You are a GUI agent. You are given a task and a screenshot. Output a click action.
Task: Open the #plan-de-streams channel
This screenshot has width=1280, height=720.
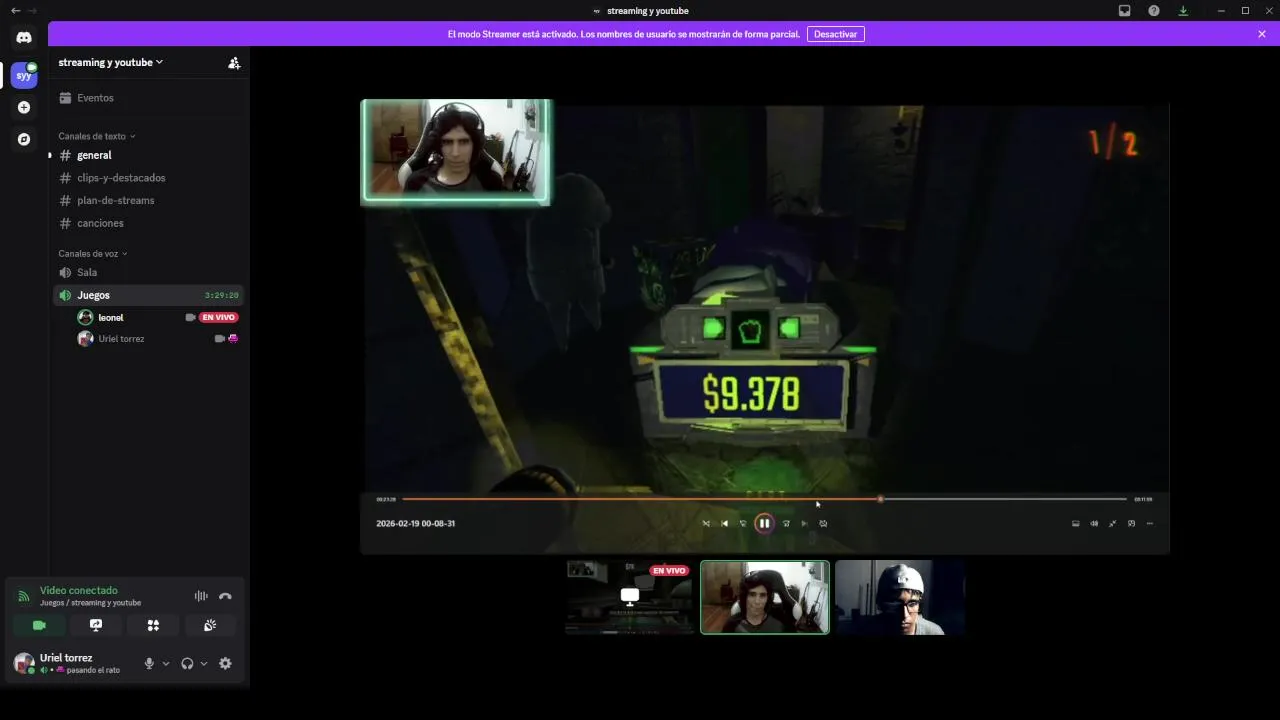(x=149, y=200)
